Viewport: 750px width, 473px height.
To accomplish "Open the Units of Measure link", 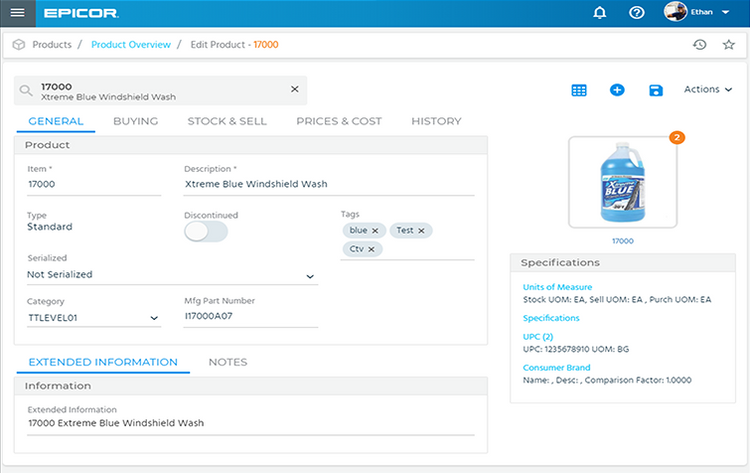I will 557,287.
